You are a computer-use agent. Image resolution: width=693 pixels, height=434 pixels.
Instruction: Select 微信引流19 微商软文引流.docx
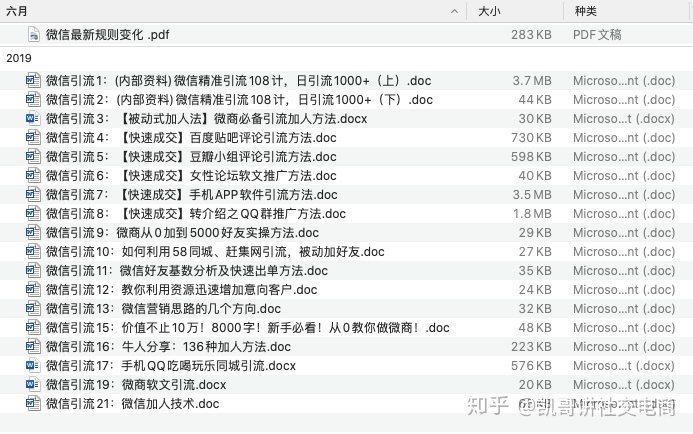136,385
